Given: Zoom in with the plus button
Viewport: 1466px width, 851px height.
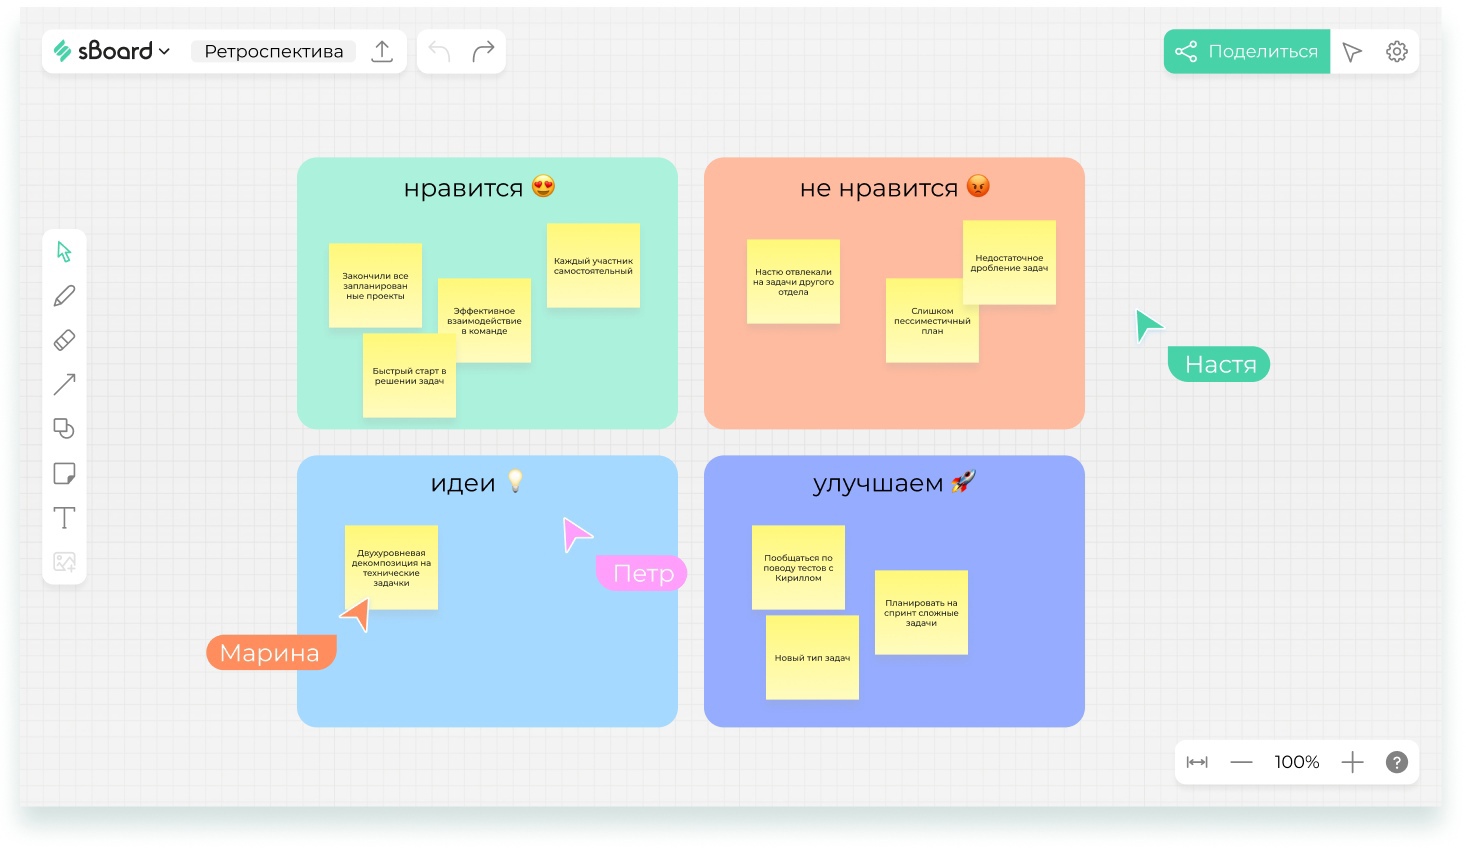Looking at the screenshot, I should point(1352,762).
